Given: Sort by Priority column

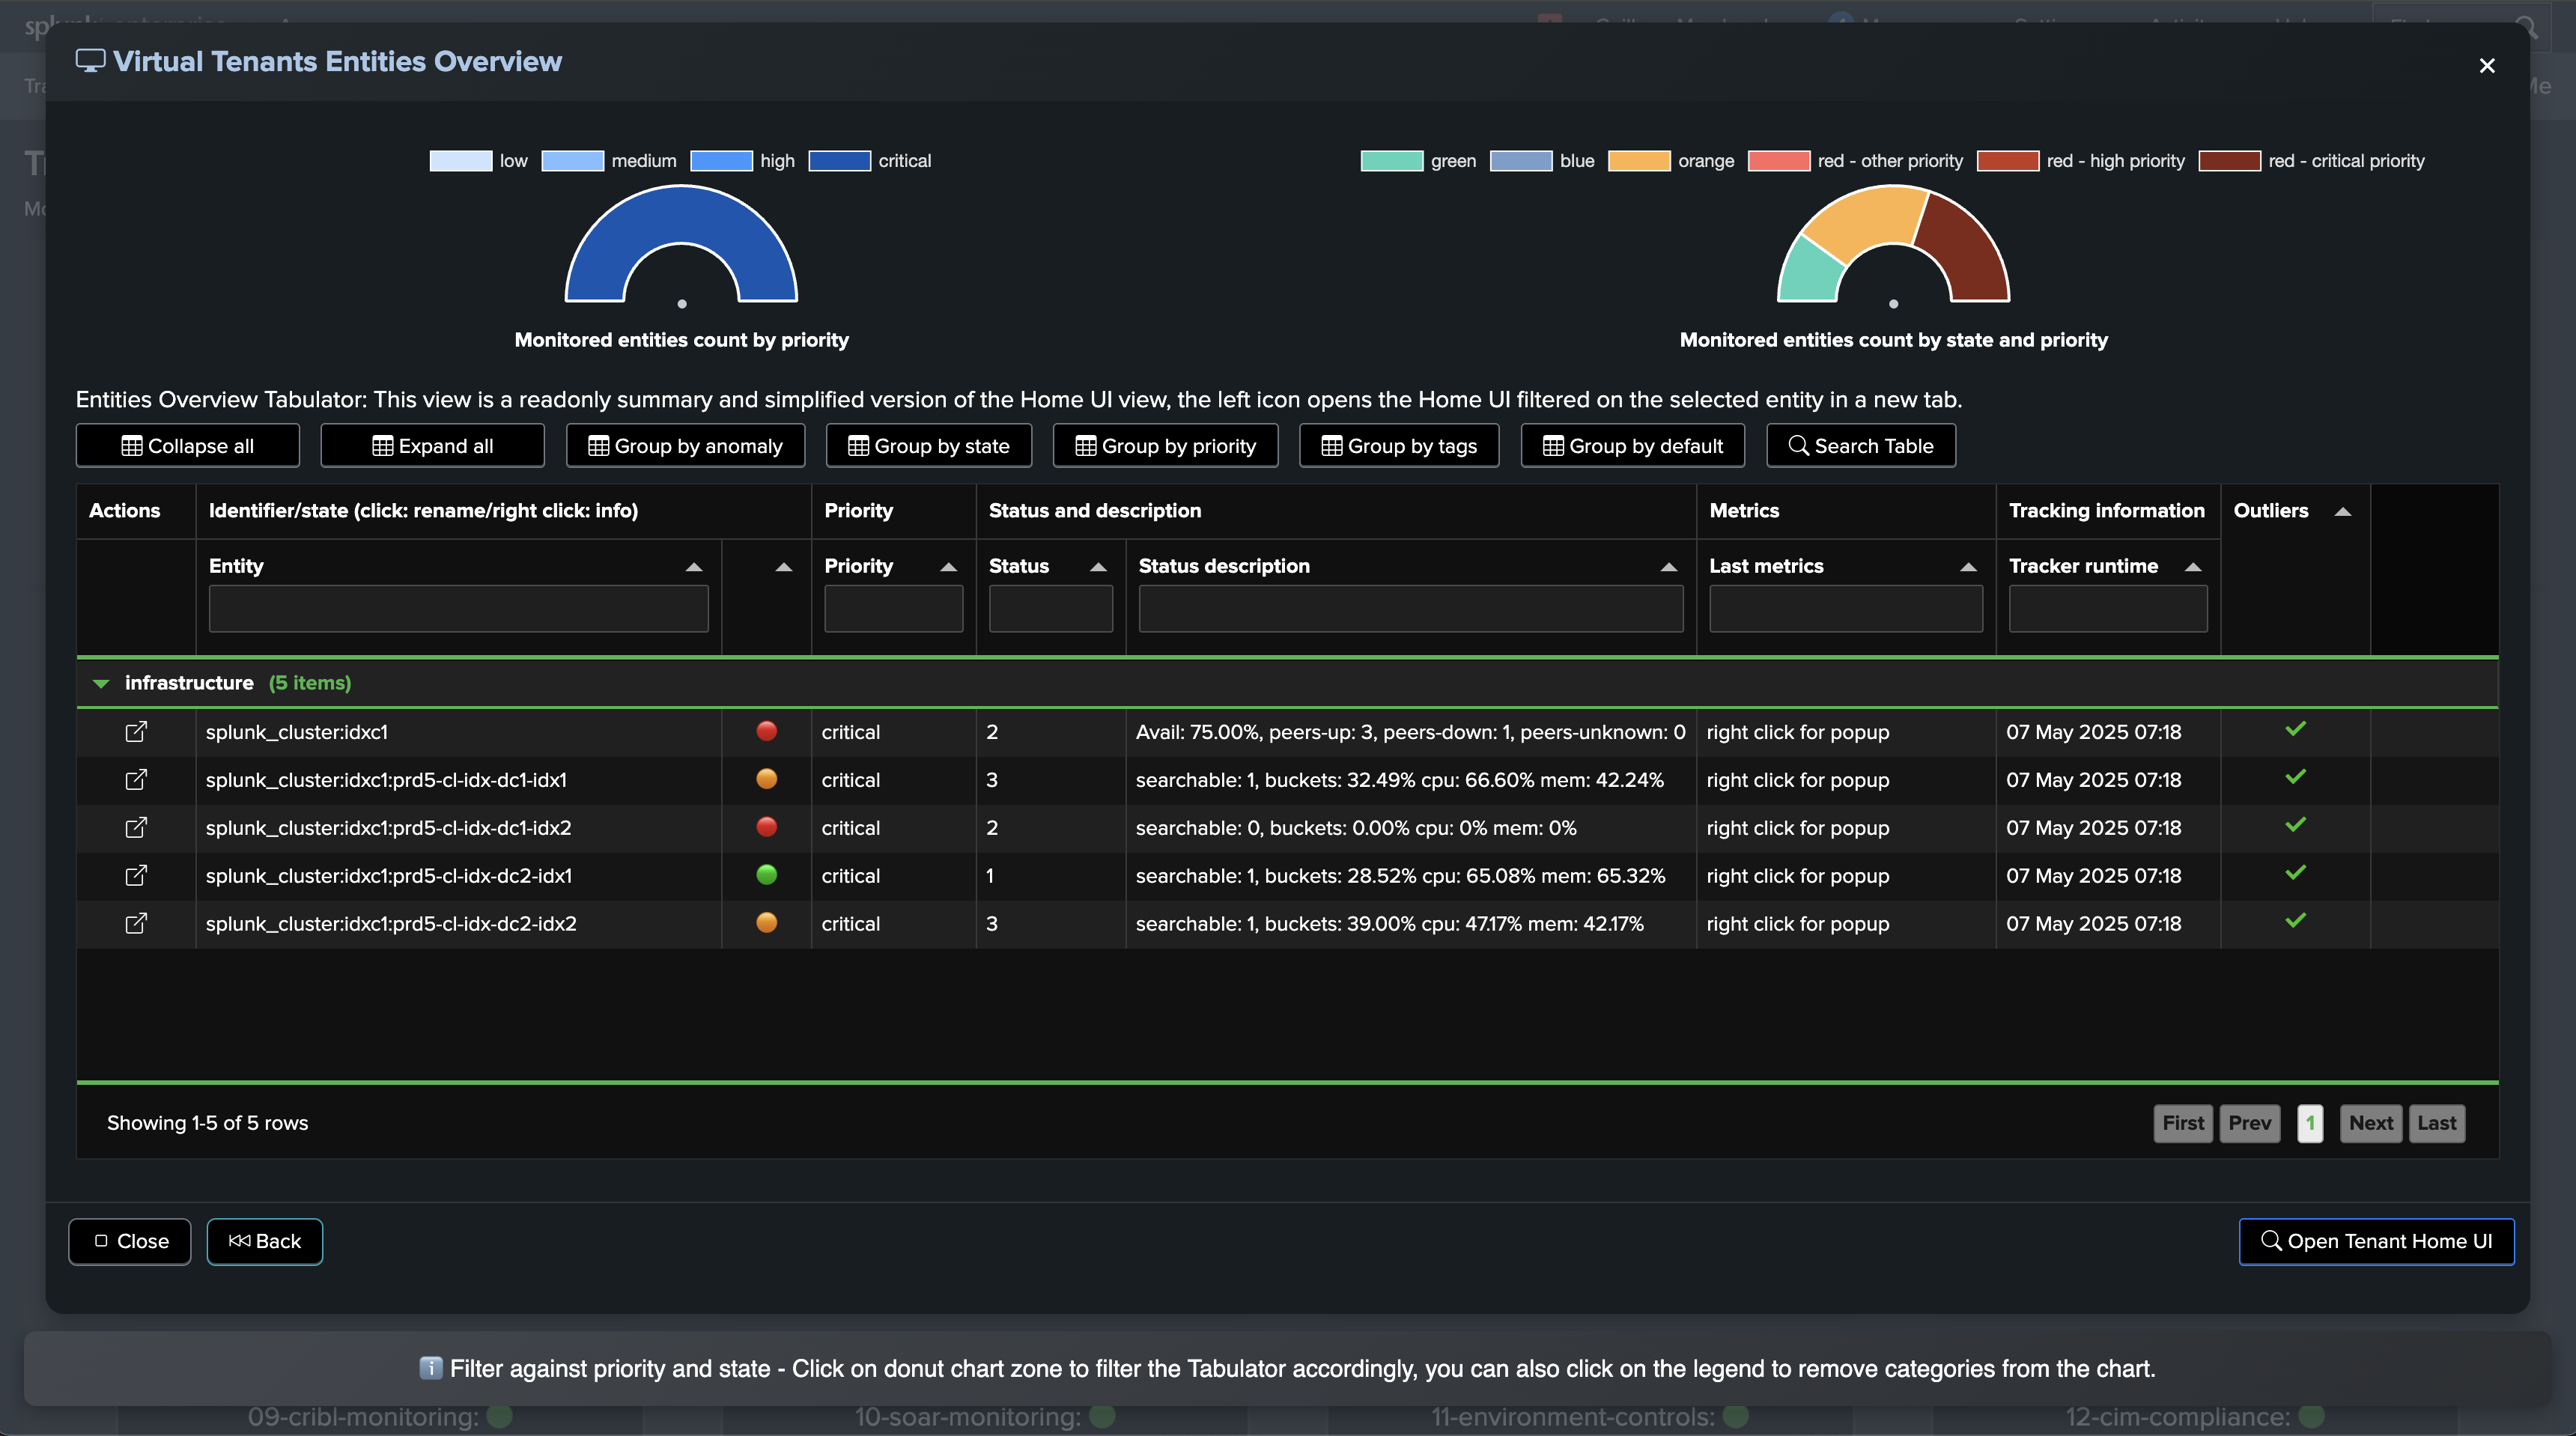Looking at the screenshot, I should point(949,567).
